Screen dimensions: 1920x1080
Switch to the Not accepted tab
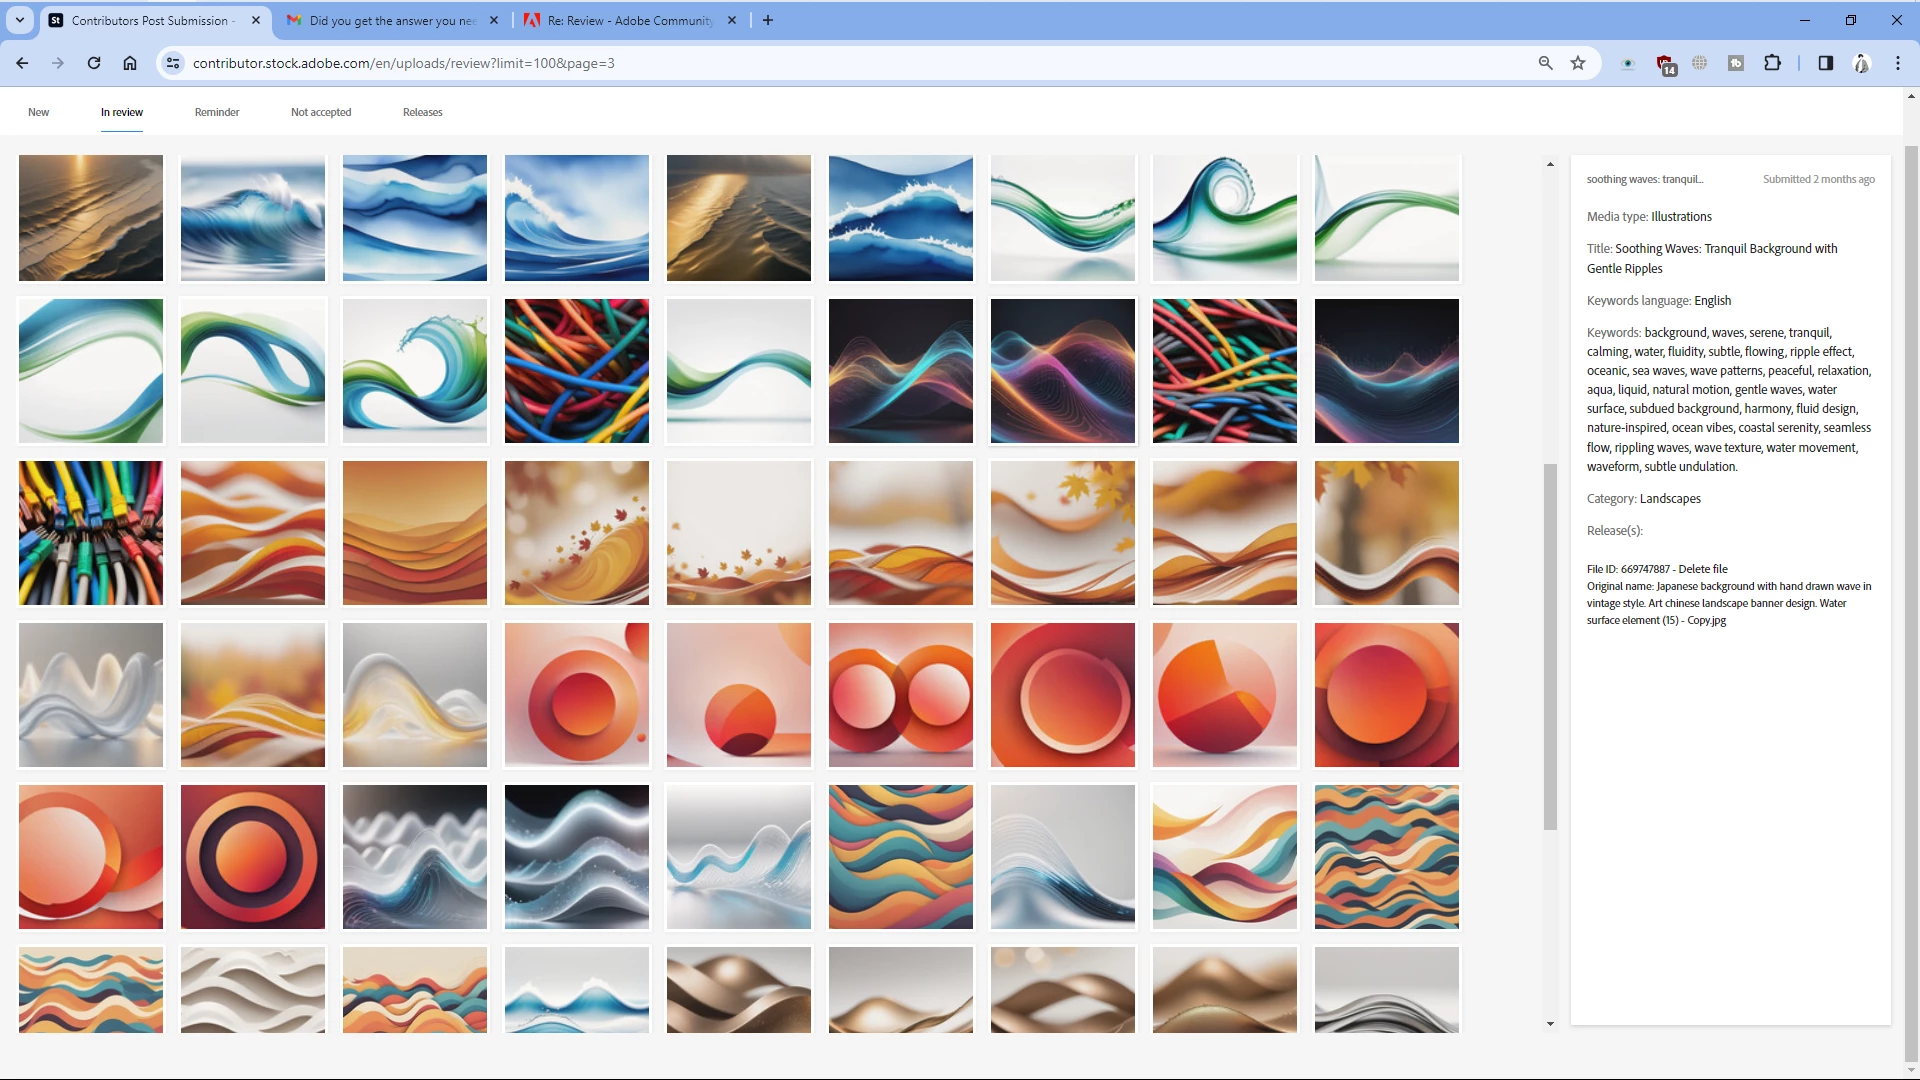coord(320,112)
